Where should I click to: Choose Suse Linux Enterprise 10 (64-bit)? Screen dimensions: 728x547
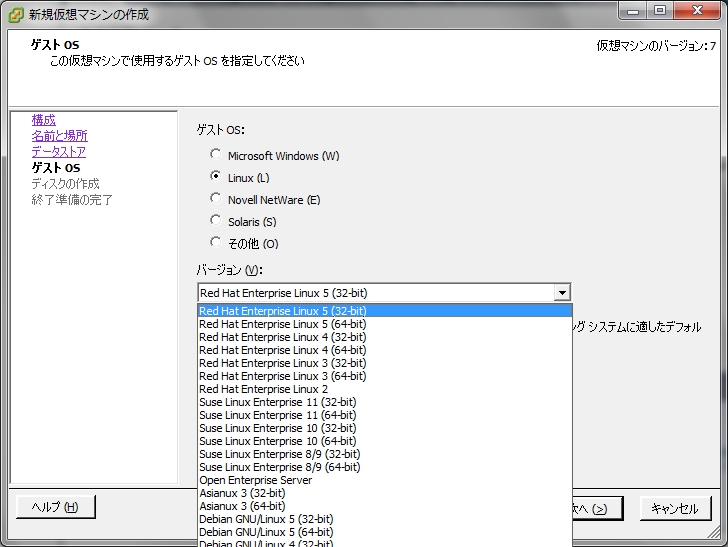385,441
